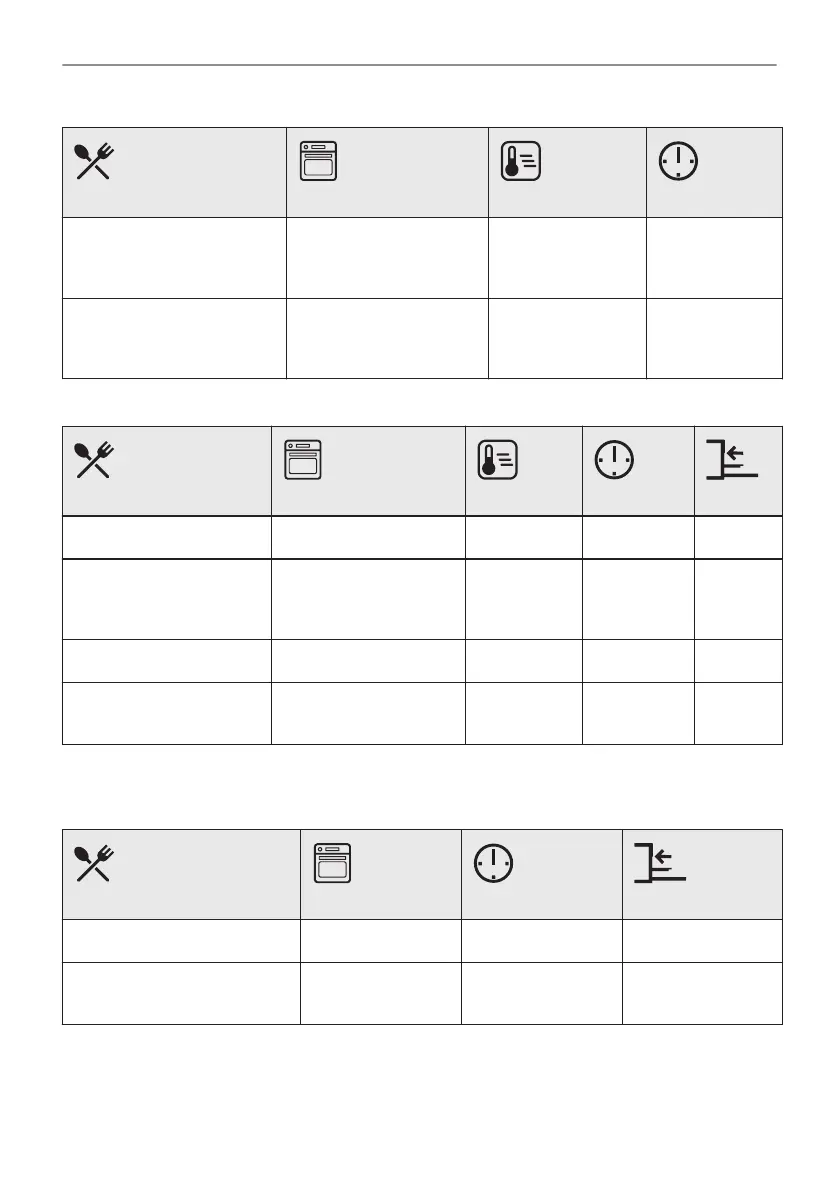Click the clock icon in the top table
Viewport: 839px width, 1191px height.
678,161
